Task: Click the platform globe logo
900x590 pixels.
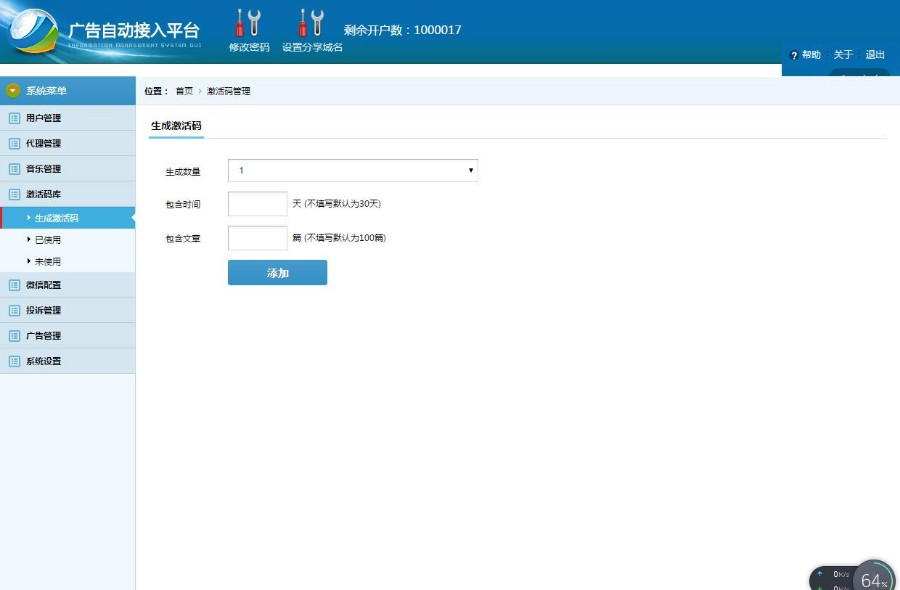Action: tap(34, 33)
